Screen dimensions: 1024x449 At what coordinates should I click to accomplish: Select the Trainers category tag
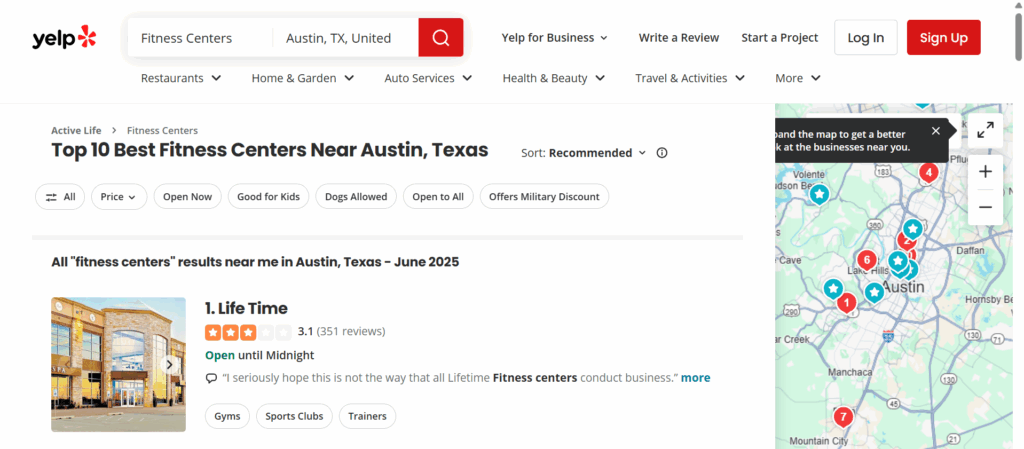click(x=367, y=416)
